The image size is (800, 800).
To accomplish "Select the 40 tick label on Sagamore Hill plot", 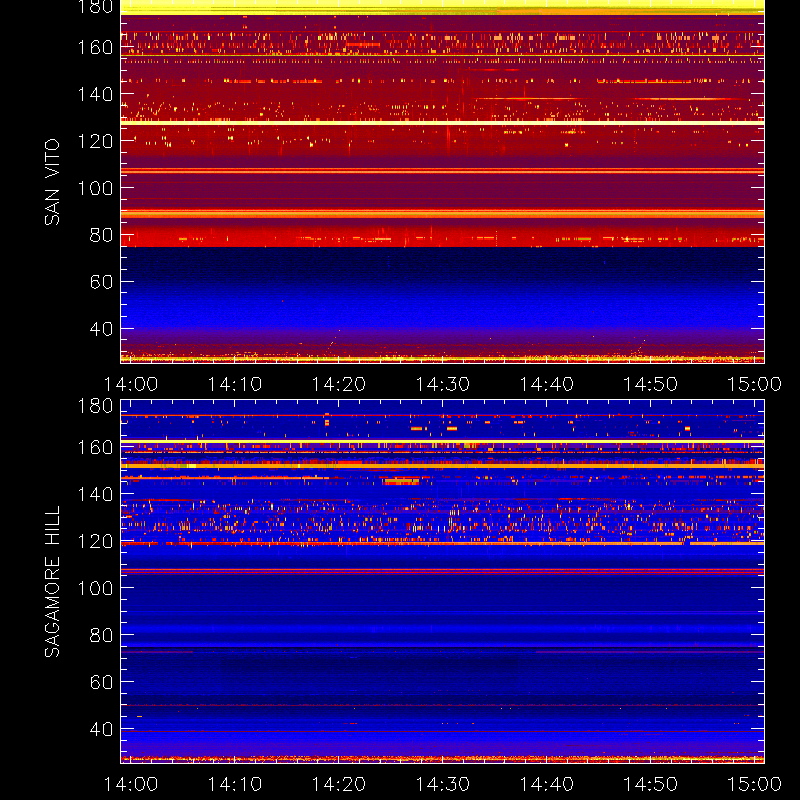I will 101,729.
